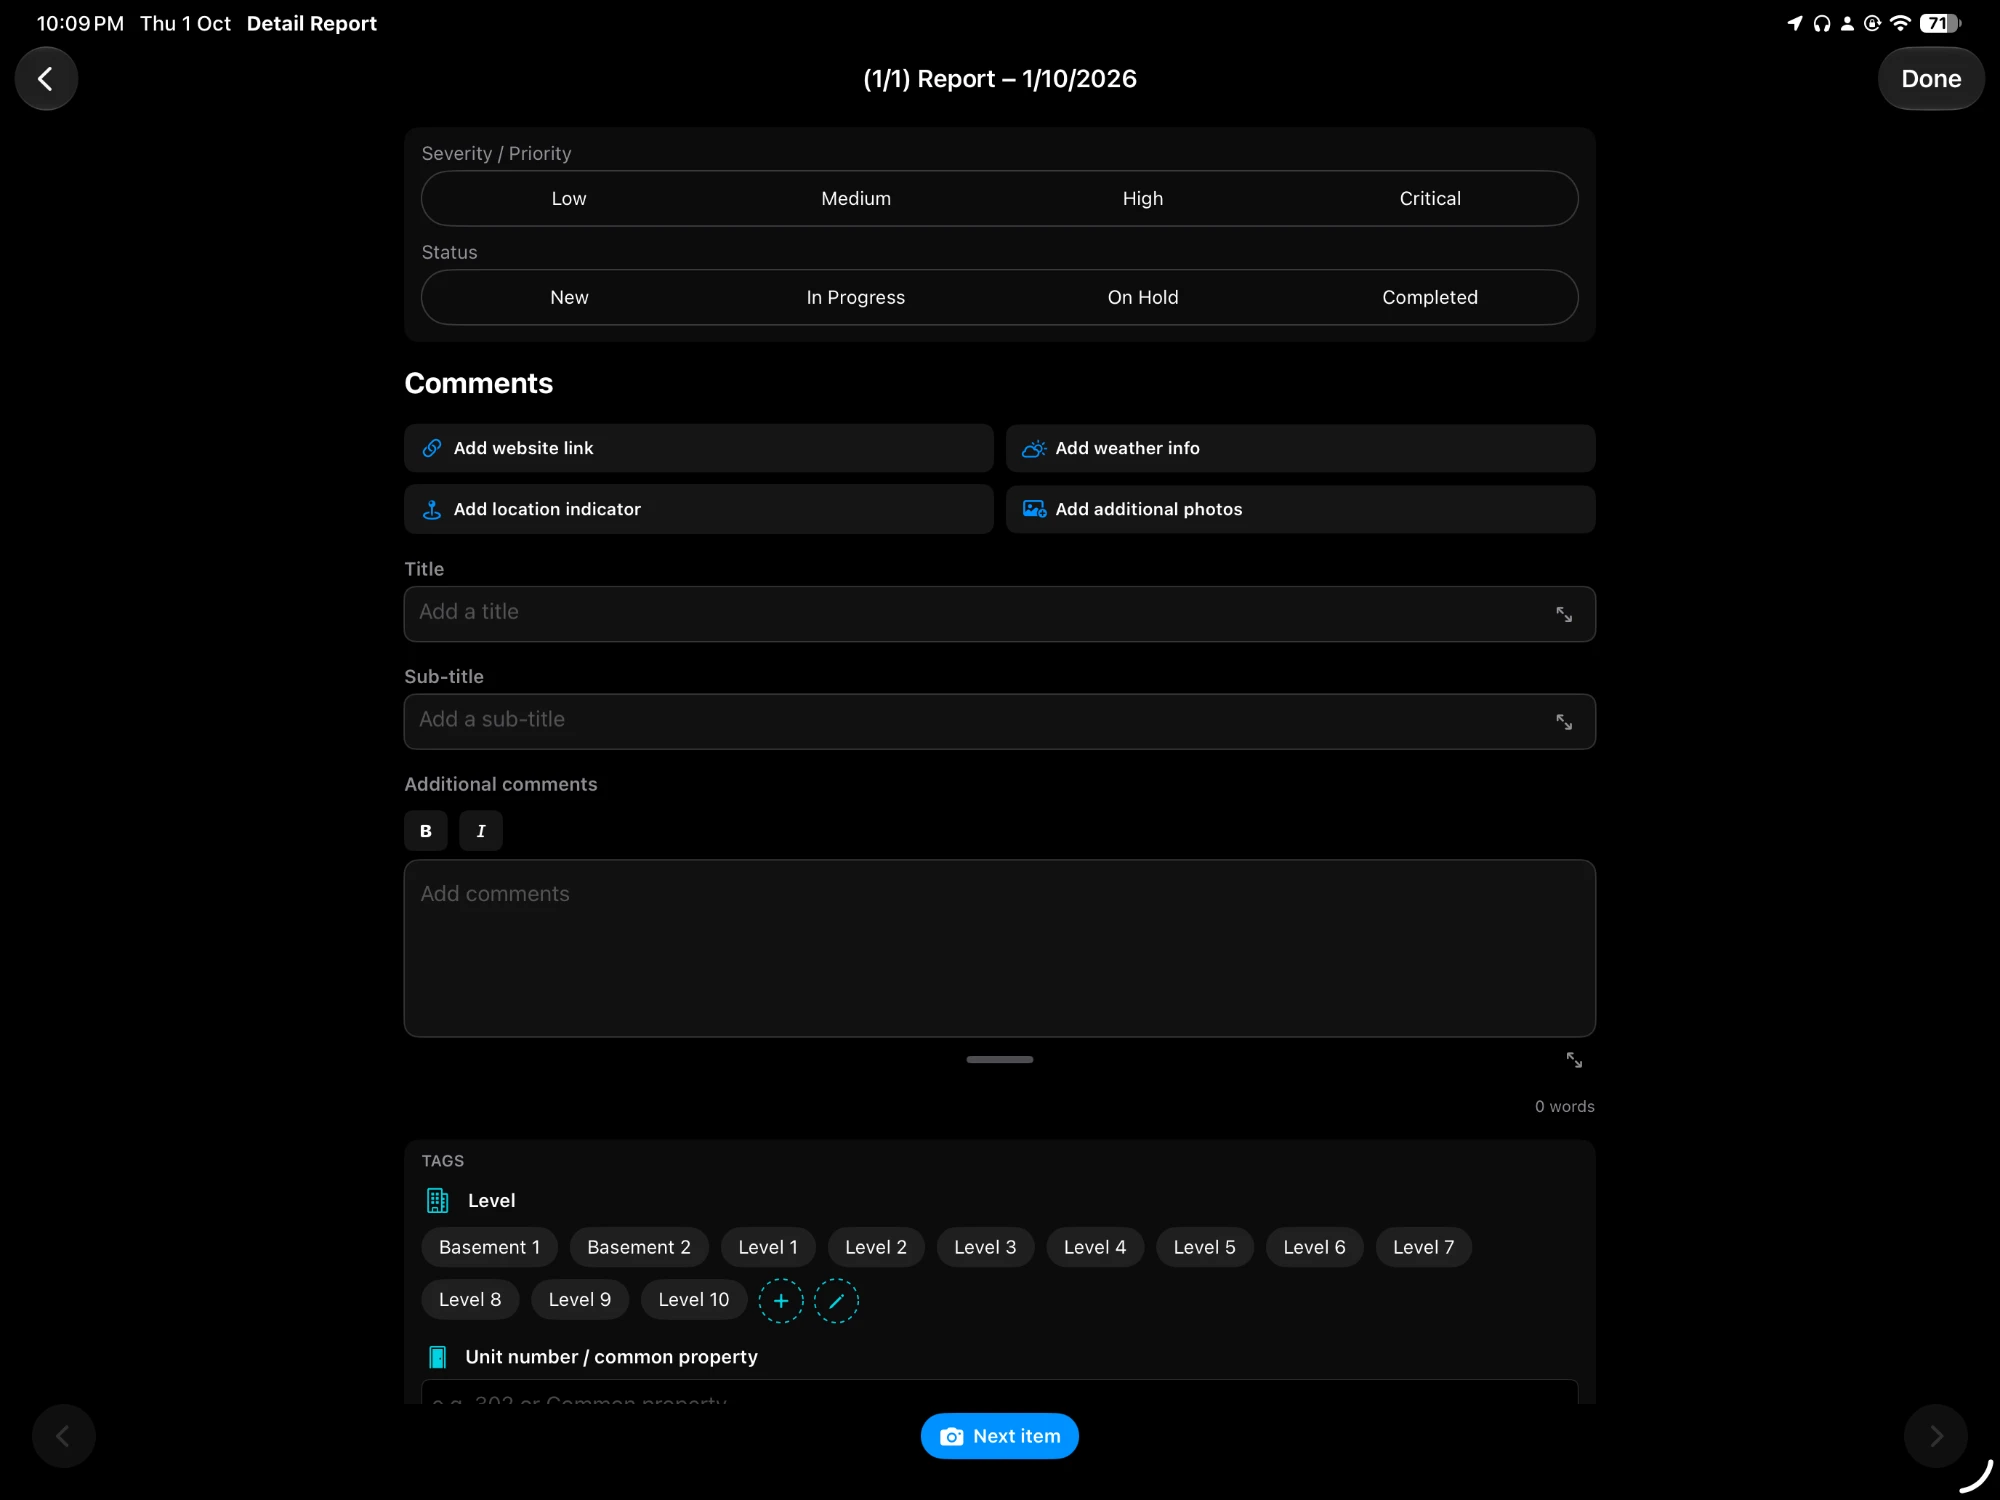Click the link icon for website link
Viewport: 2000px width, 1500px height.
[432, 448]
